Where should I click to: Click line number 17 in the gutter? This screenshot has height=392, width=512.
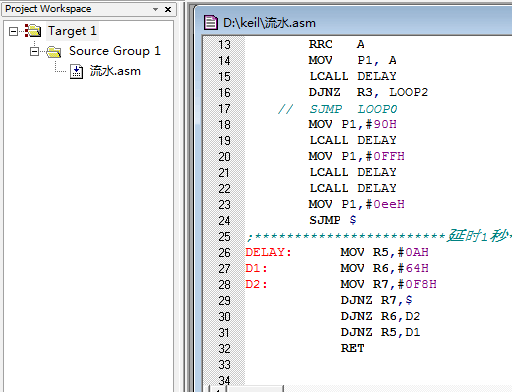tap(224, 109)
